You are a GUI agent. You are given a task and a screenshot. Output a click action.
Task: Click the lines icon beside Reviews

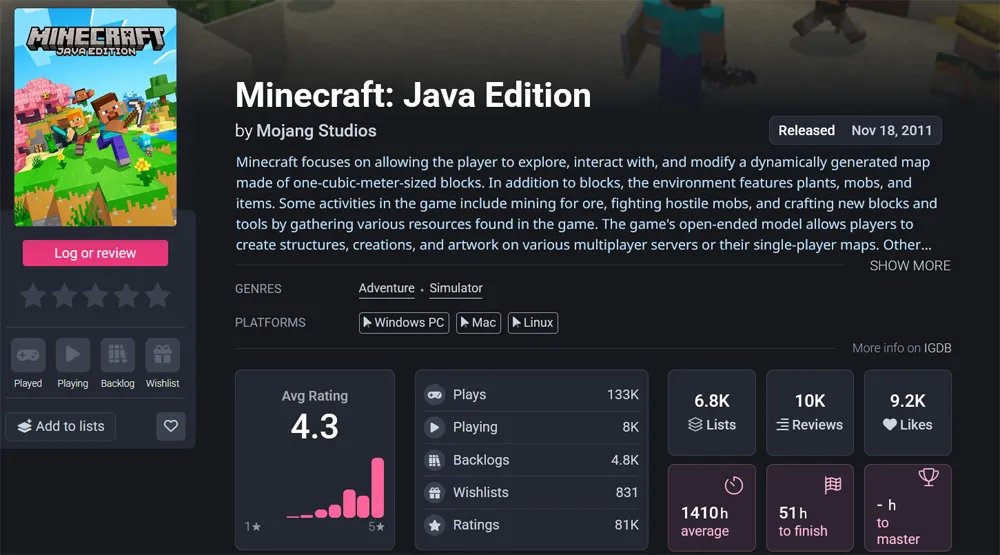tap(783, 425)
